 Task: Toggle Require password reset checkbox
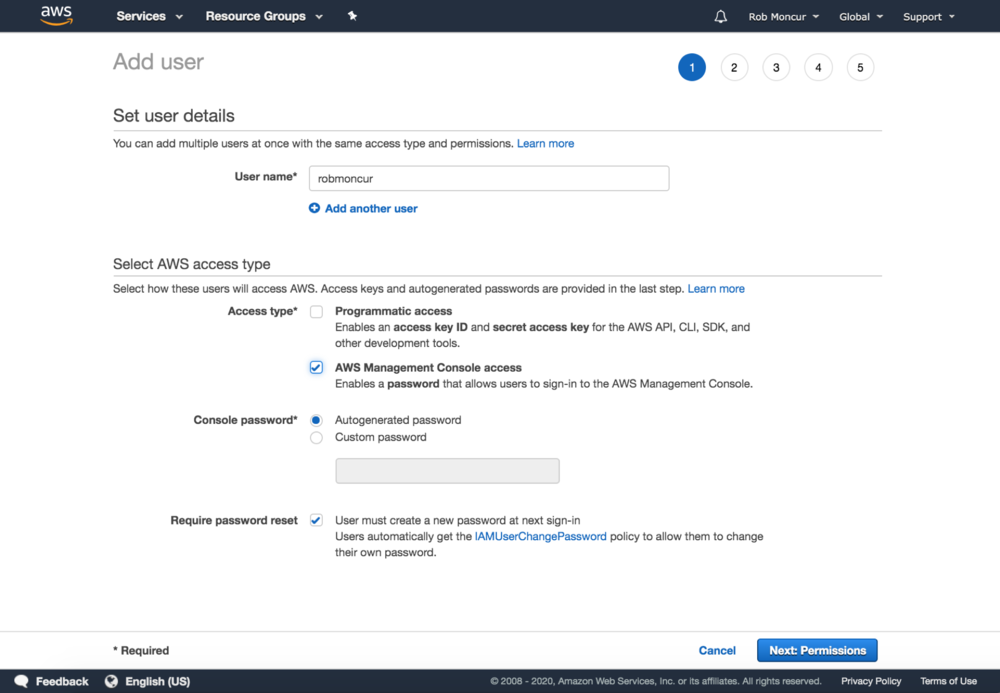316,520
